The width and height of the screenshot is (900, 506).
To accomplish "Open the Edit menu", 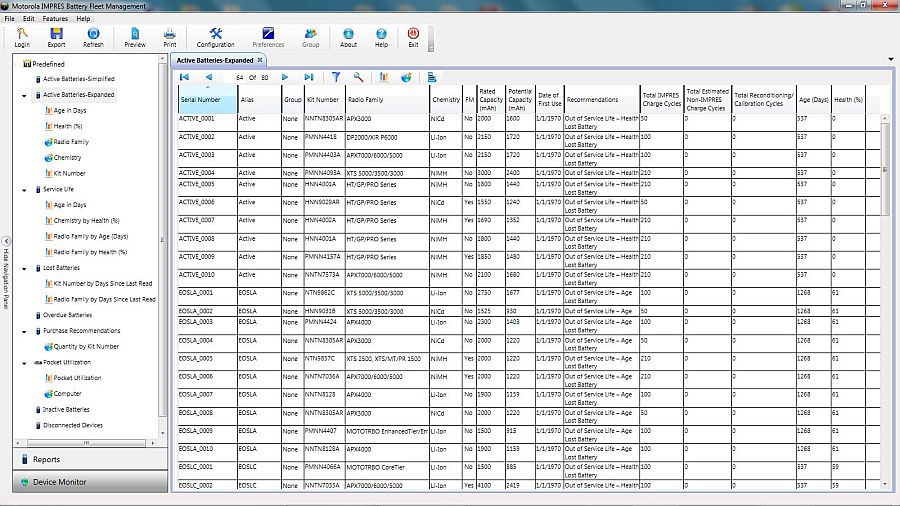I will 29,18.
